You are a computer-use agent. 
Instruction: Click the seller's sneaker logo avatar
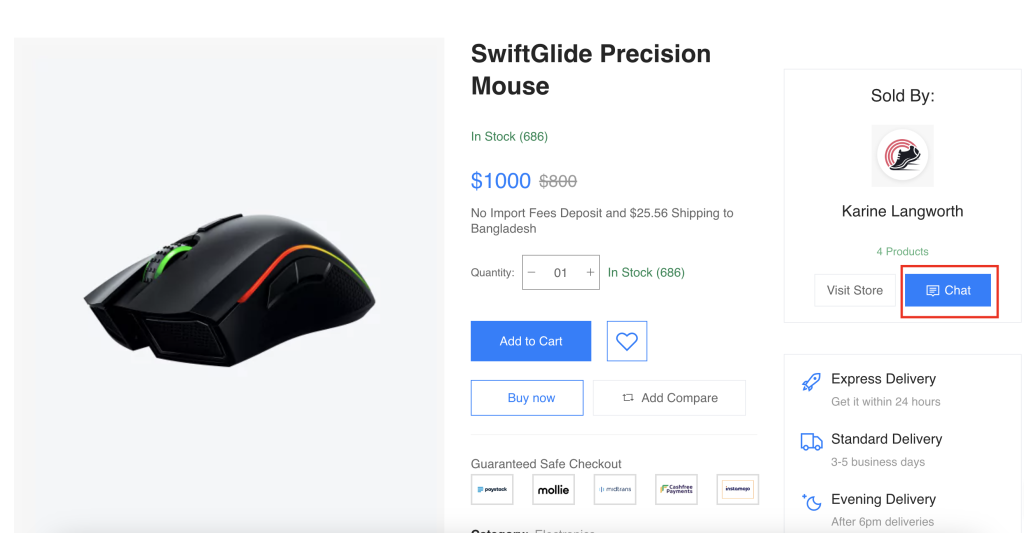pos(903,155)
